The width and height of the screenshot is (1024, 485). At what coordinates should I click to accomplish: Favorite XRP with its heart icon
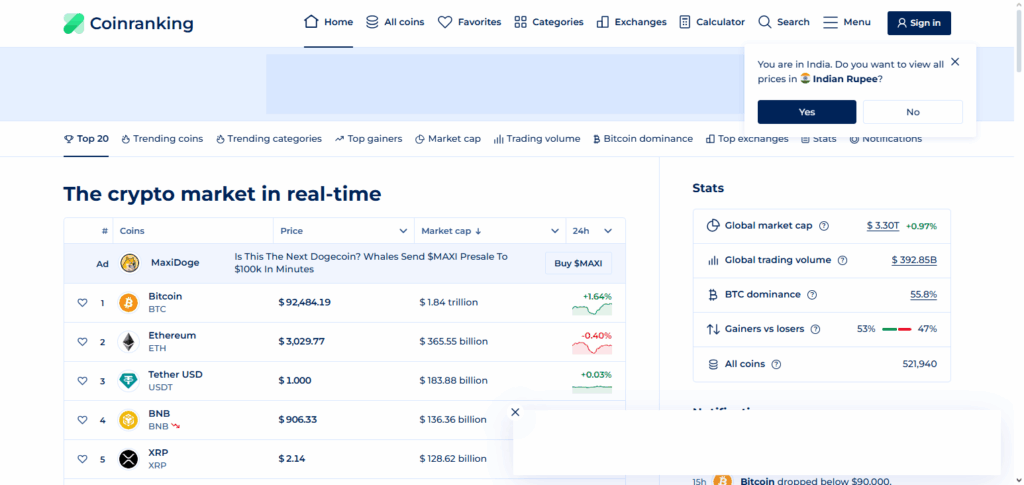coord(82,460)
